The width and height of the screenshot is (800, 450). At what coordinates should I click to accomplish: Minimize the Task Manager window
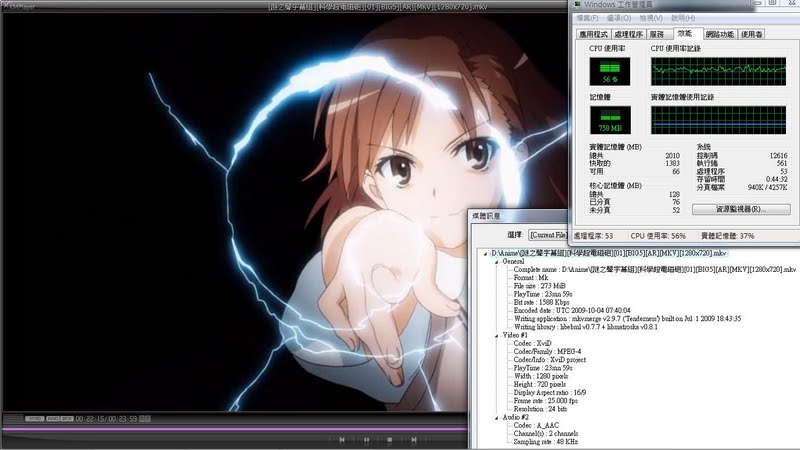[758, 3]
